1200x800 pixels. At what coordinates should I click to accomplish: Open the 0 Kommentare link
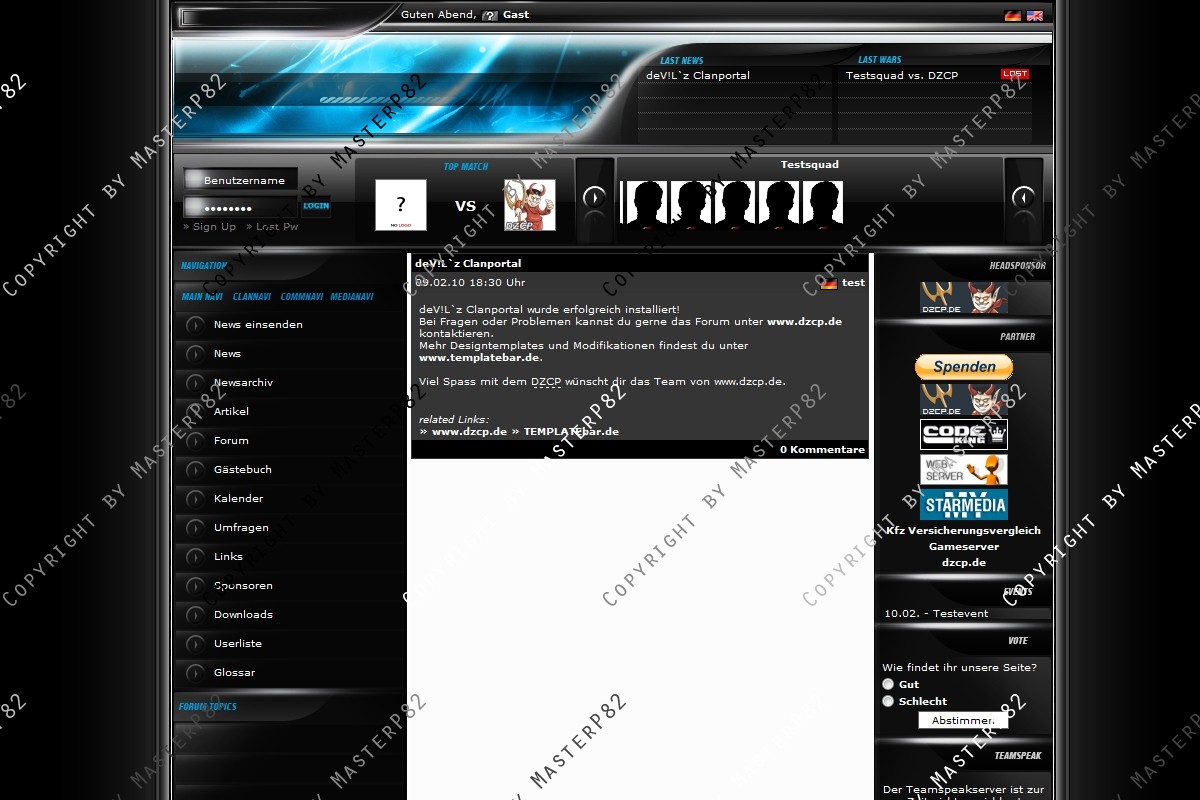pyautogui.click(x=822, y=450)
